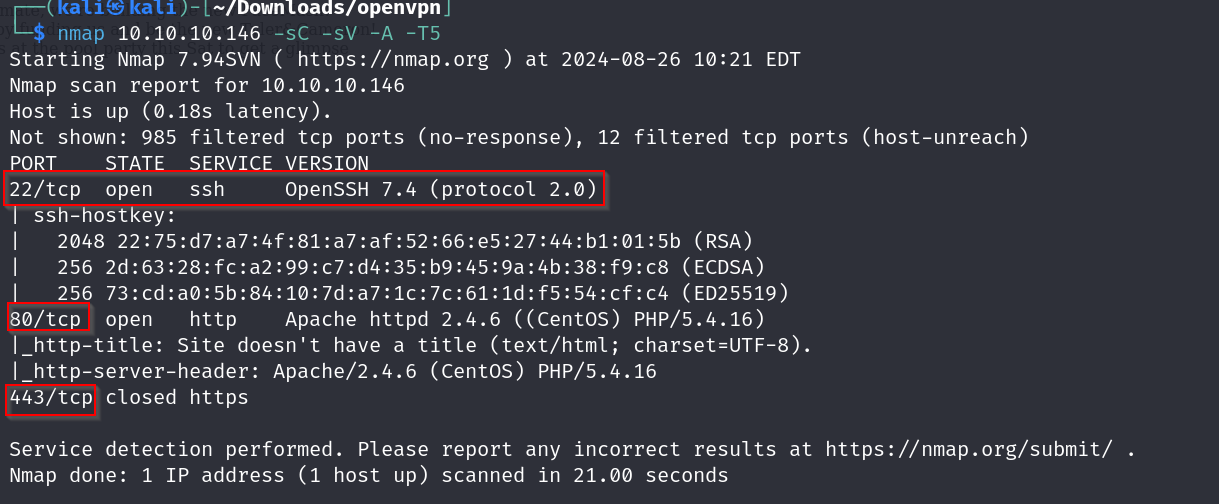Click the highlighted 80/tcp port label
The height and width of the screenshot is (504, 1219).
48,319
